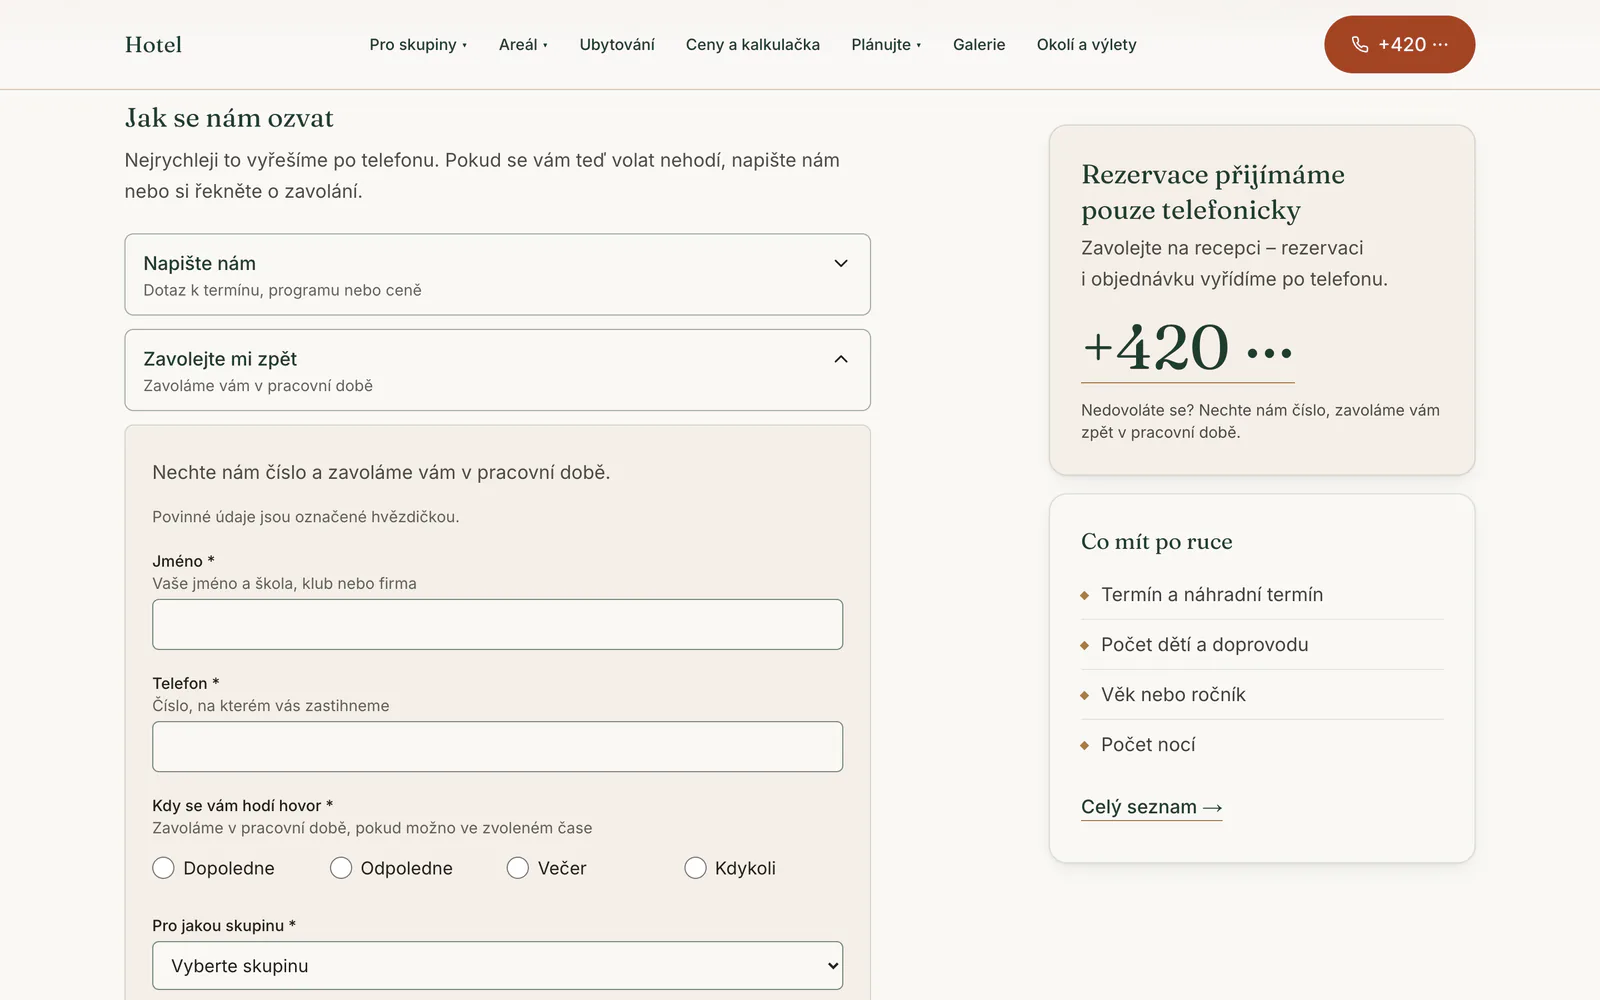This screenshot has width=1600, height=1000.
Task: Navigate to Okolí a výlety
Action: point(1086,44)
